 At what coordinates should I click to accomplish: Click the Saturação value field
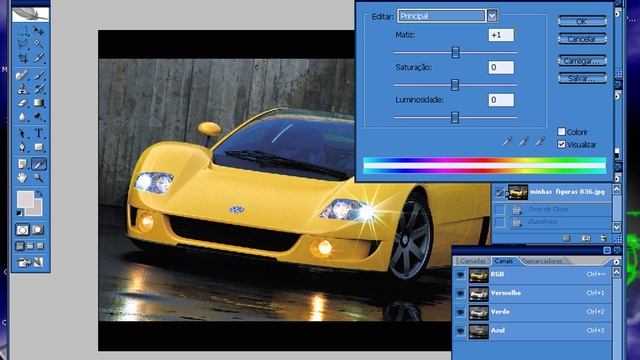click(501, 67)
